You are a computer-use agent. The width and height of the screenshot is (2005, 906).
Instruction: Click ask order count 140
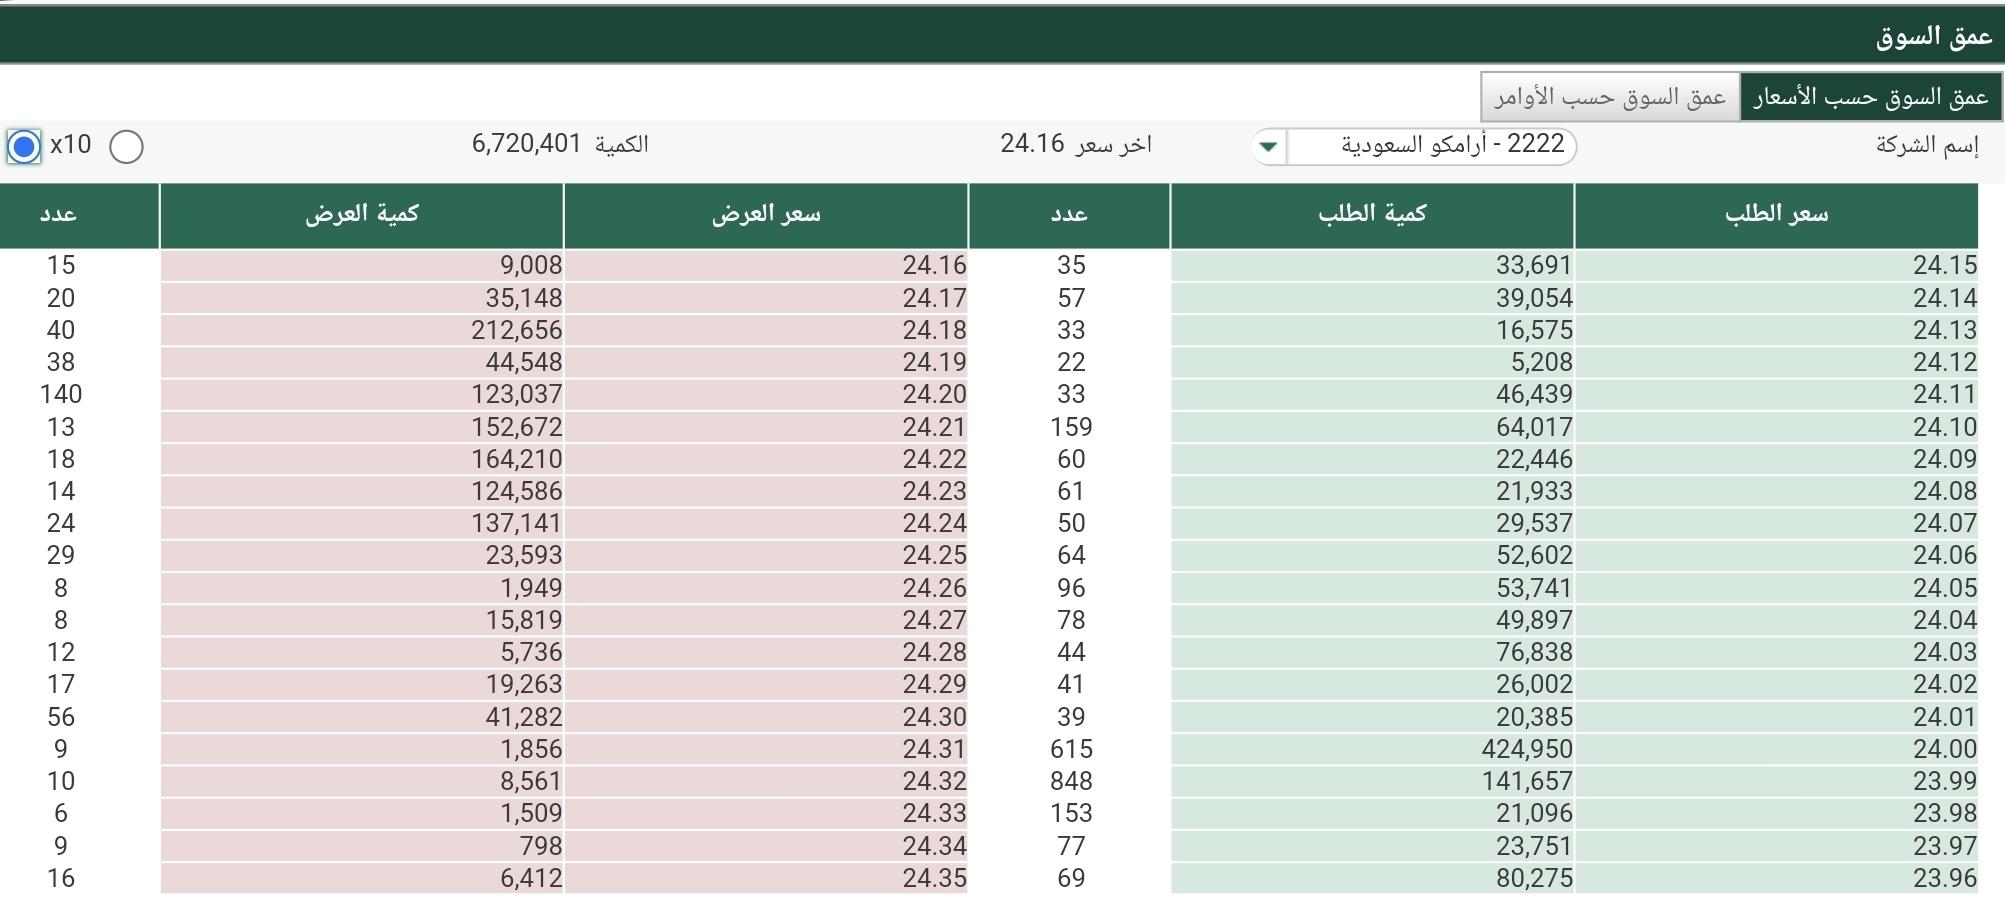click(61, 394)
